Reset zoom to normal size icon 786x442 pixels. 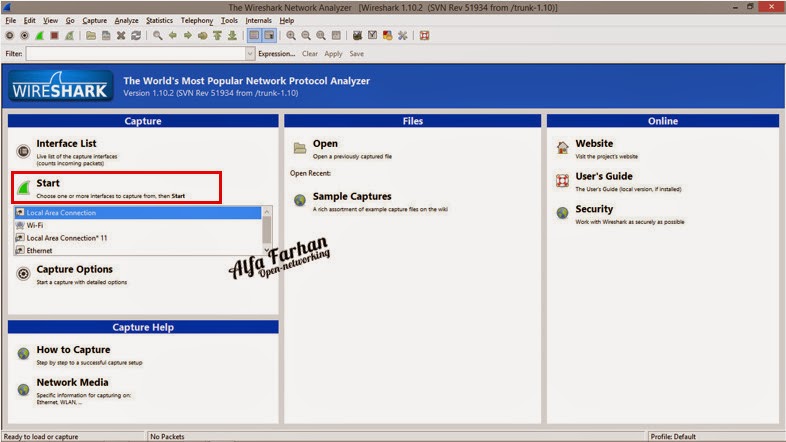pyautogui.click(x=321, y=36)
